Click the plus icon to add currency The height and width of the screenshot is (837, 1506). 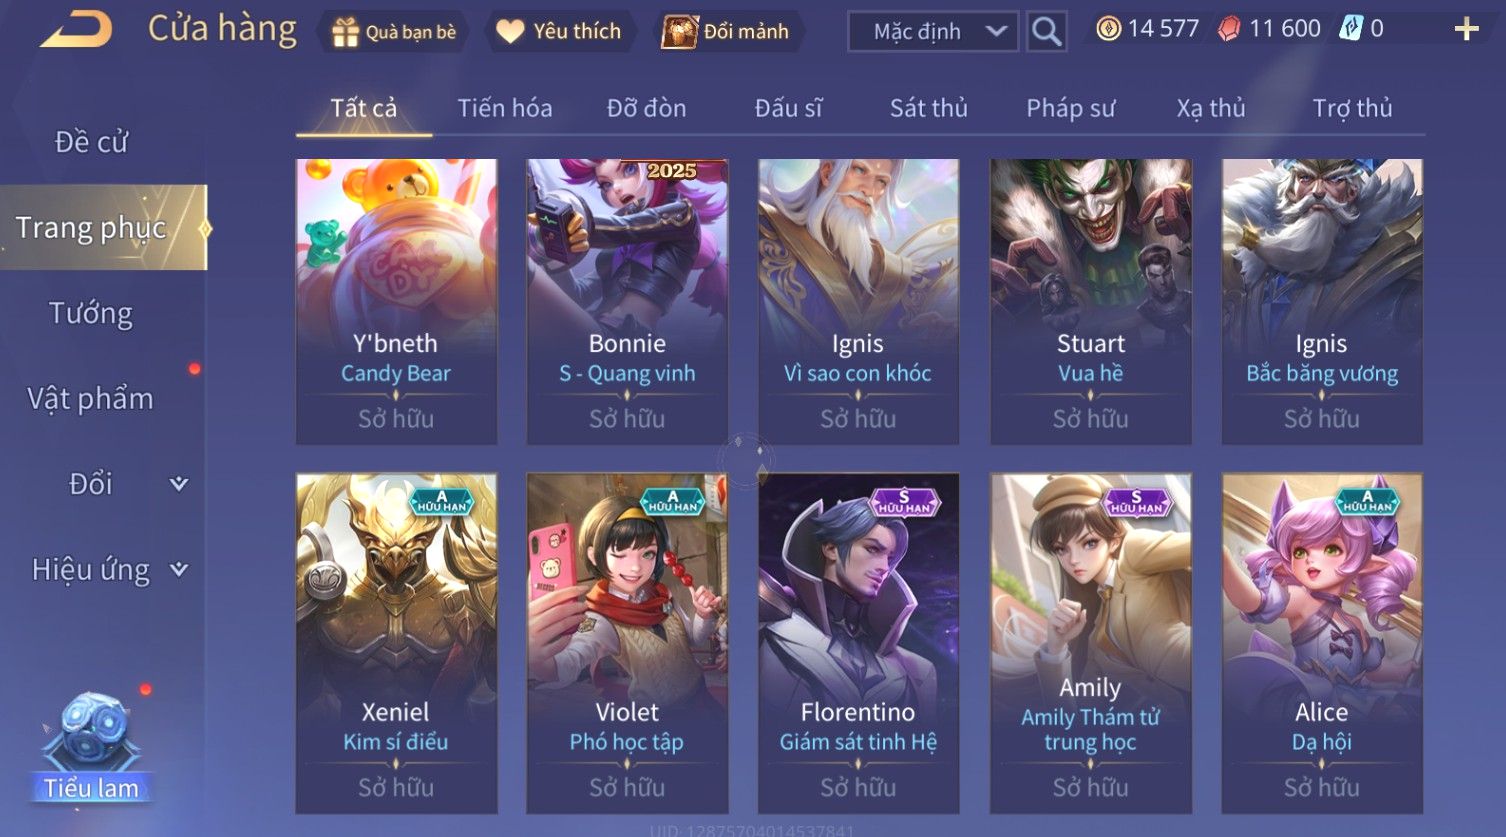coord(1466,29)
